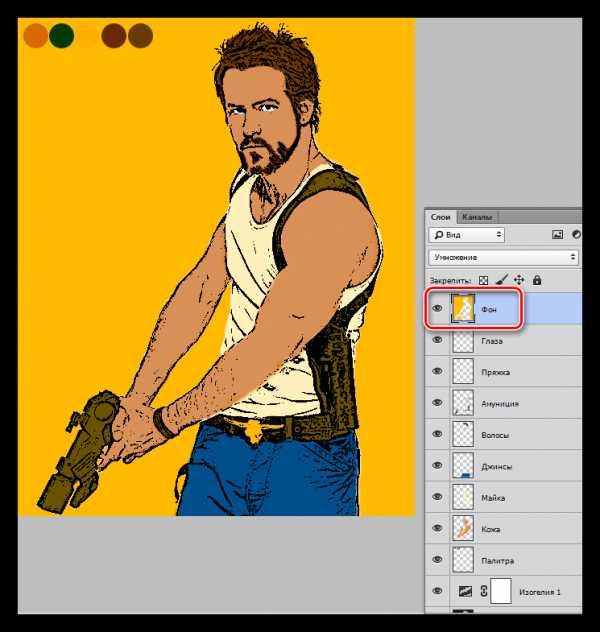Click the adjustment layer filter icon
This screenshot has height=632, width=600.
576,234
